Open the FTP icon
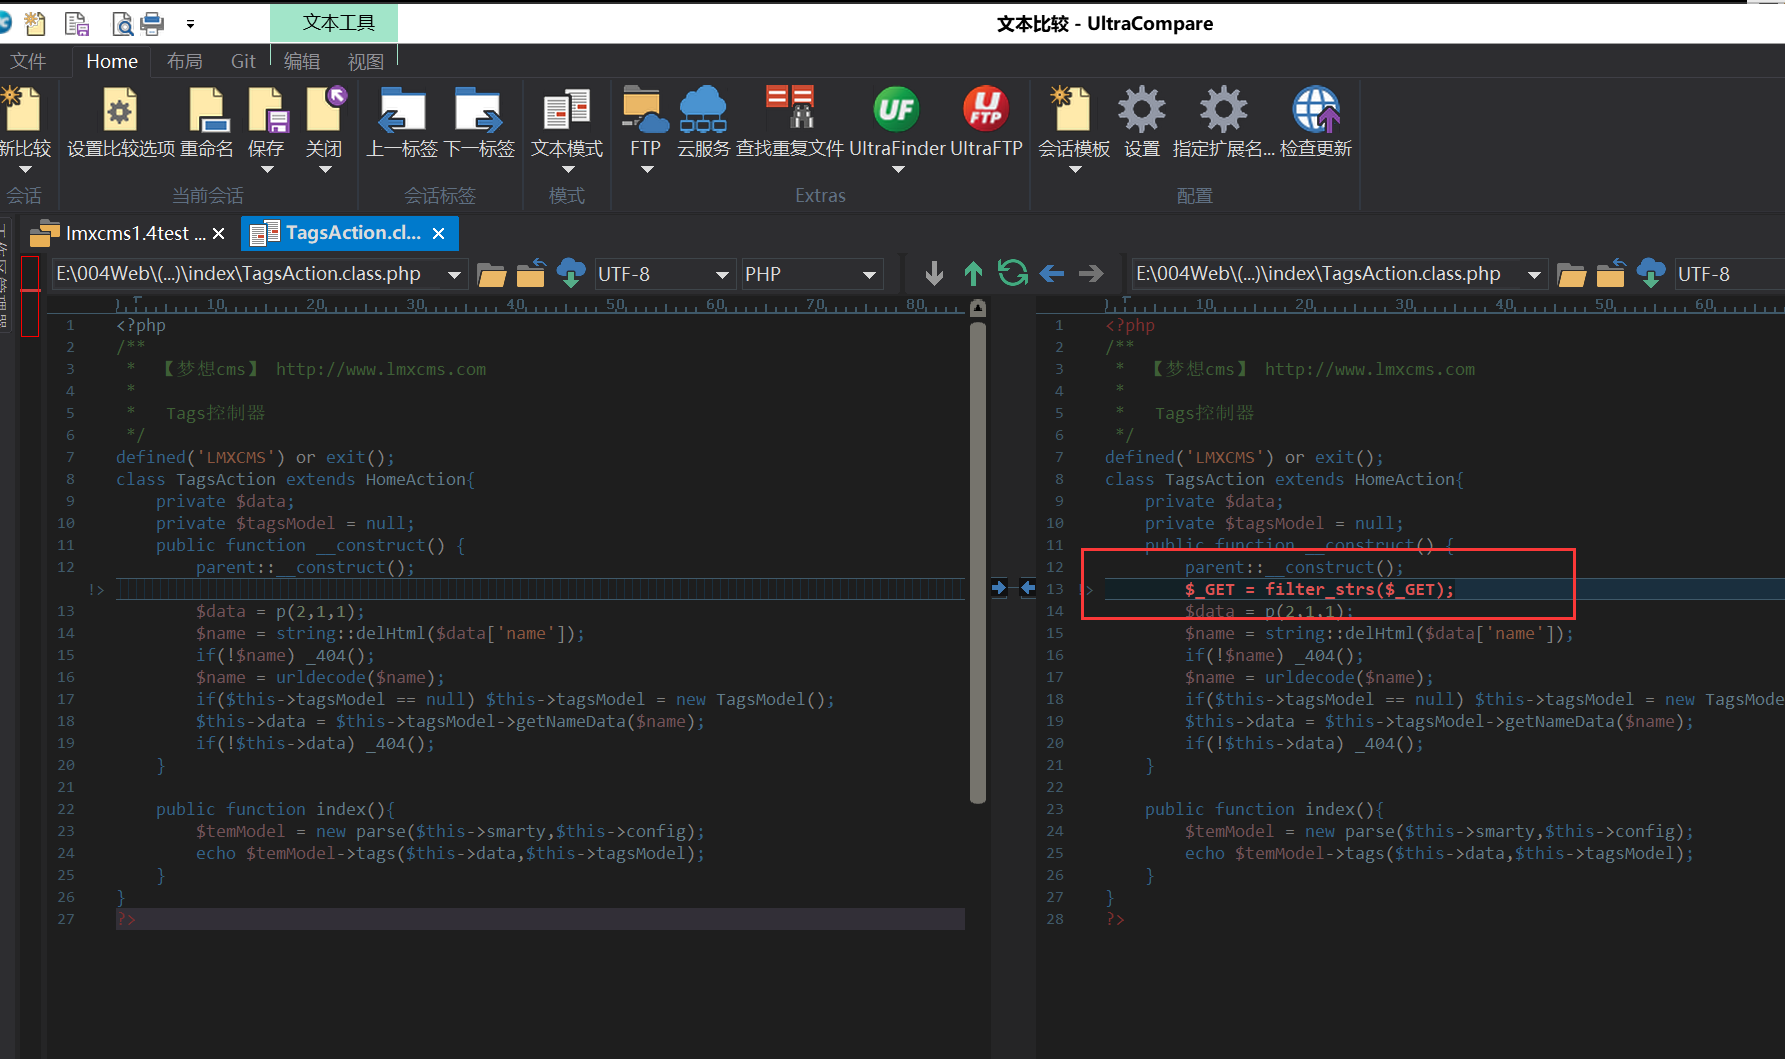The image size is (1785, 1059). [645, 110]
